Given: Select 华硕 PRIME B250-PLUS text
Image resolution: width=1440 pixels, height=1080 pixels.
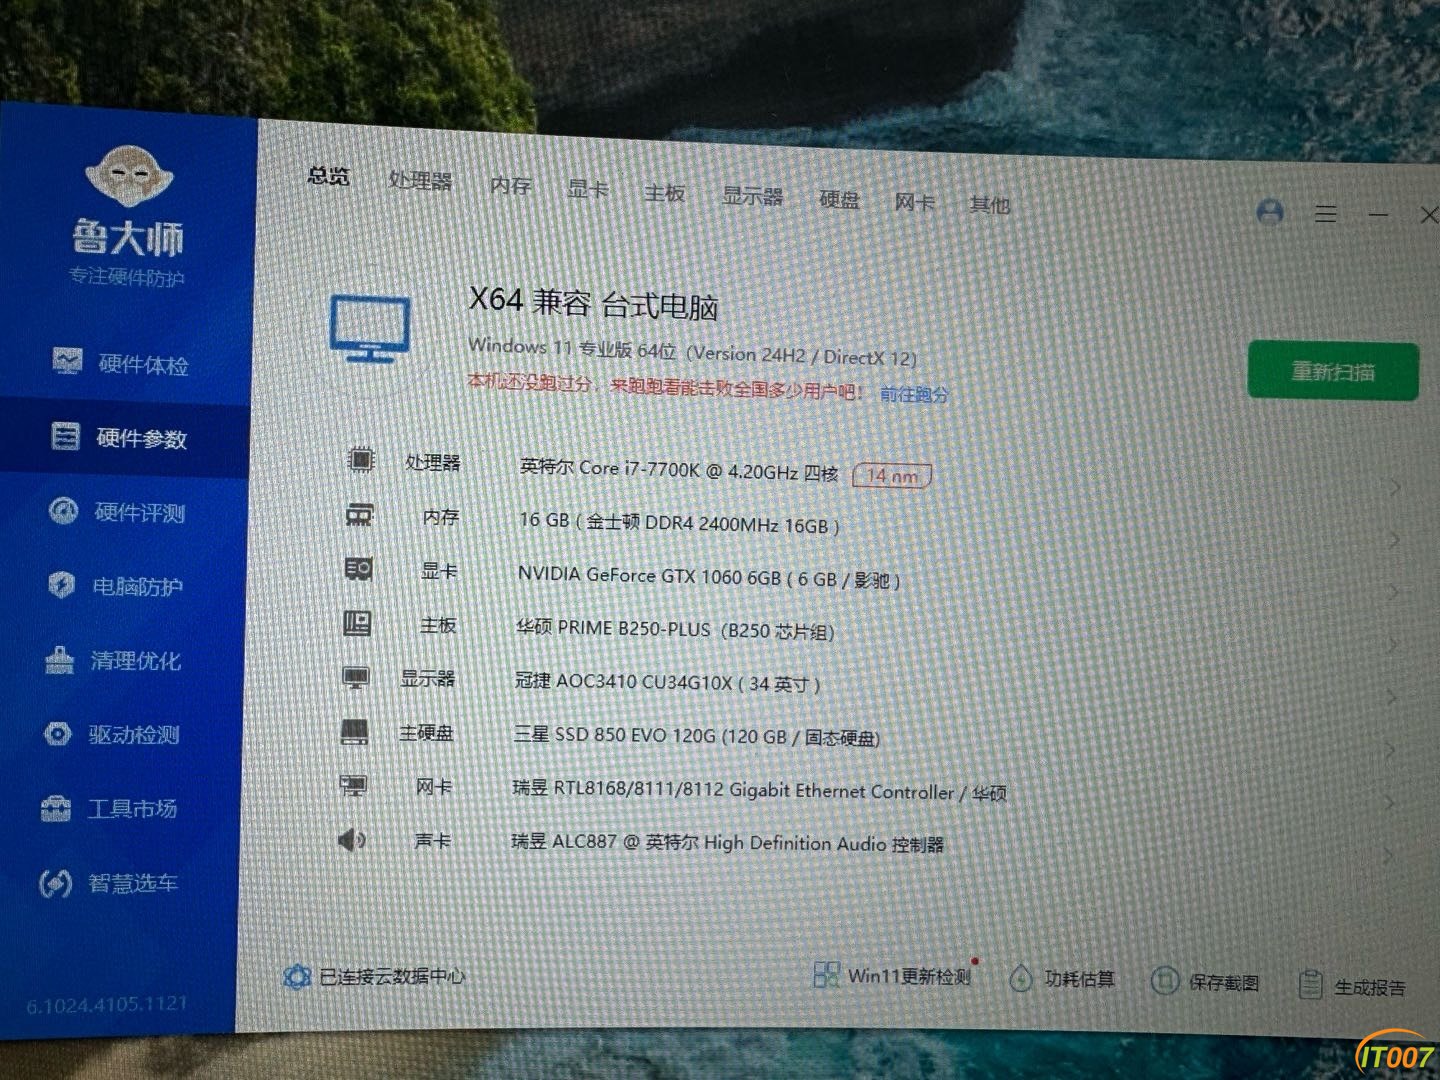Looking at the screenshot, I should tap(675, 630).
